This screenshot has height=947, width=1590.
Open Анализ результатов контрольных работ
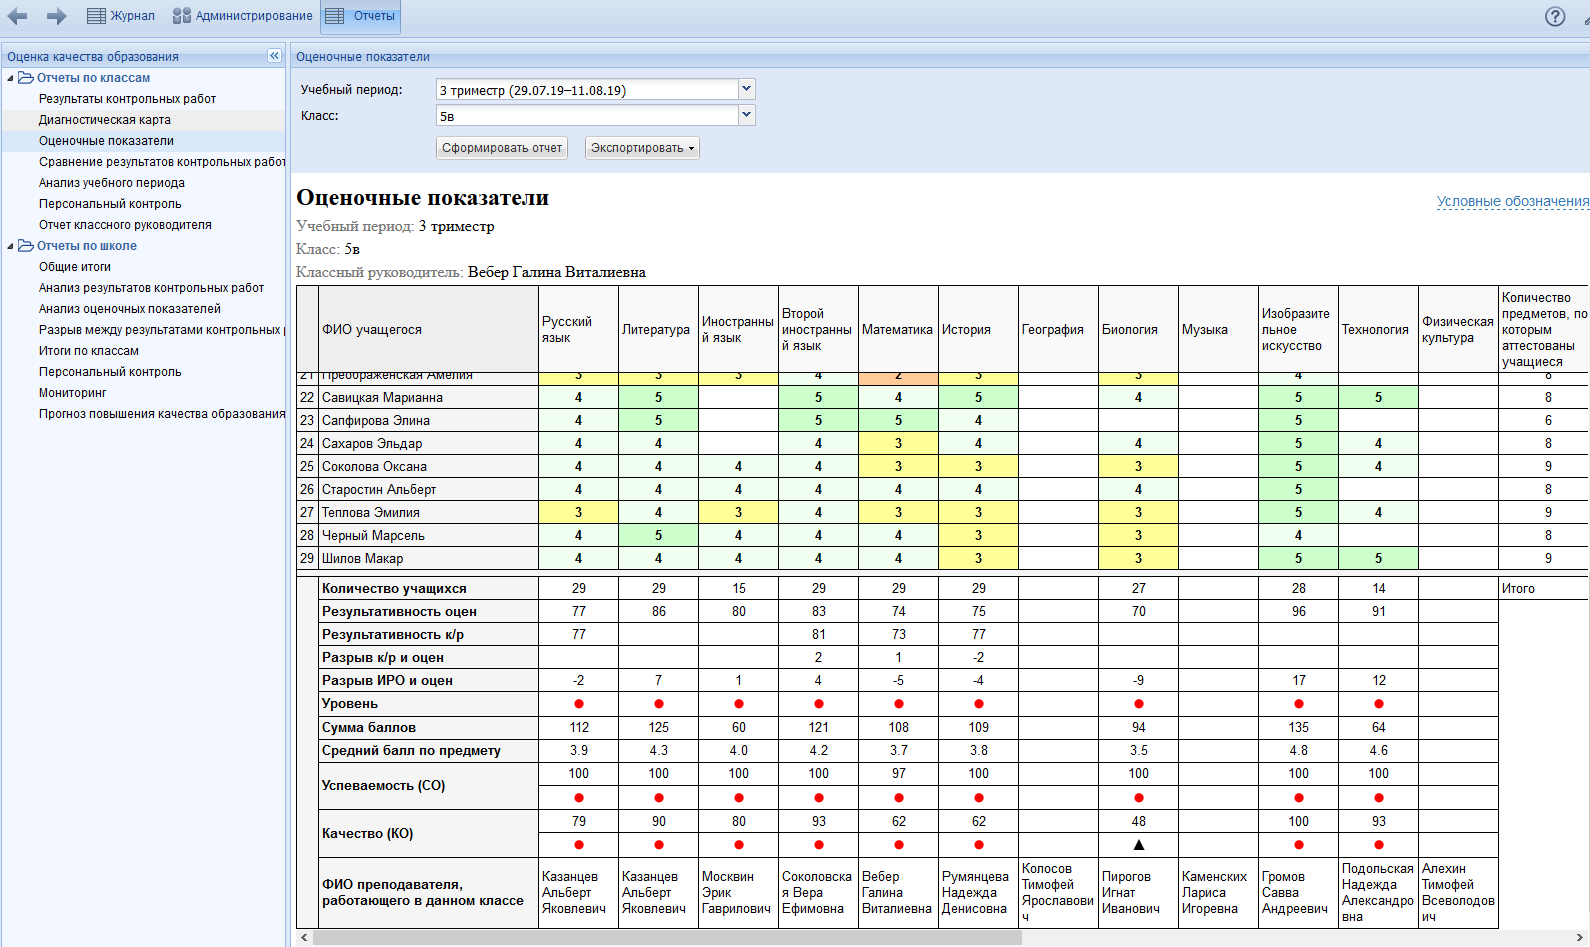point(151,288)
